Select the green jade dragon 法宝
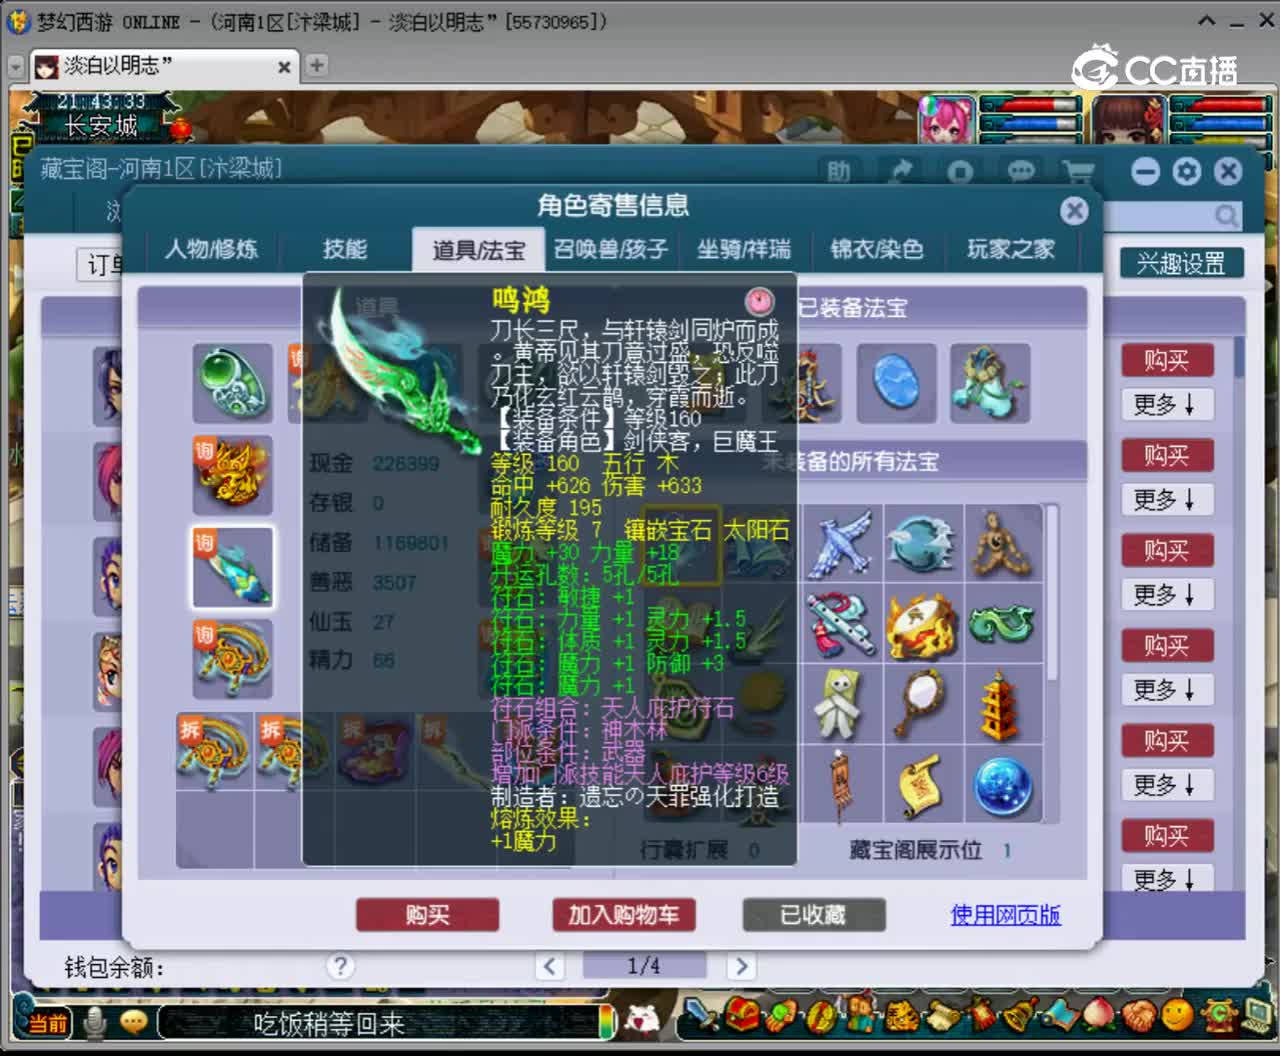Screen dimensions: 1280x1056 (1003, 624)
